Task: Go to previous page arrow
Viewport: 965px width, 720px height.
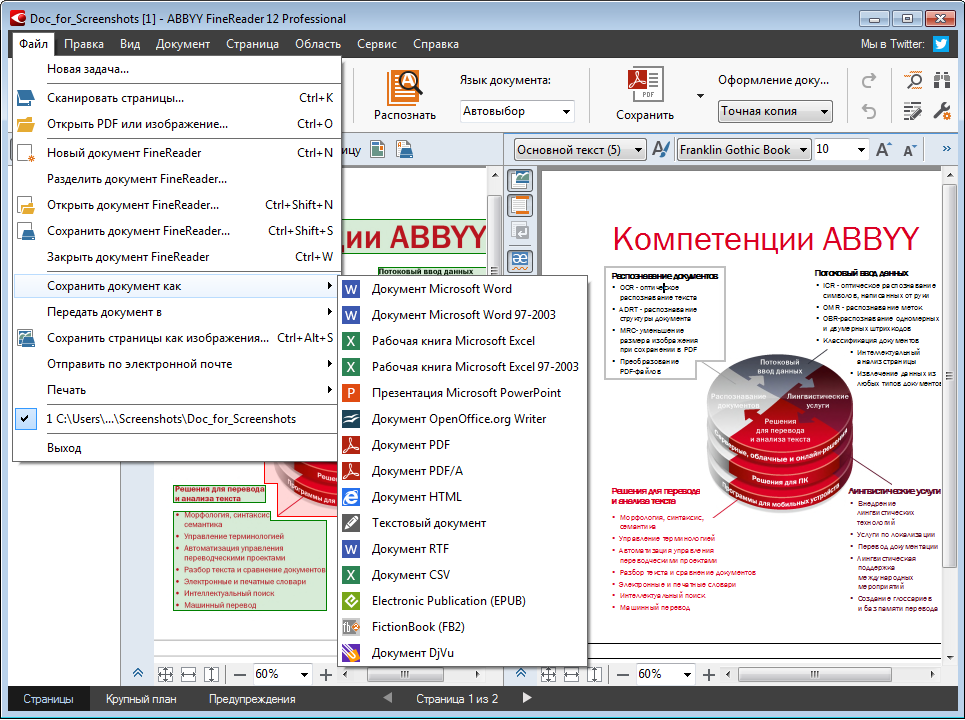Action: (388, 698)
